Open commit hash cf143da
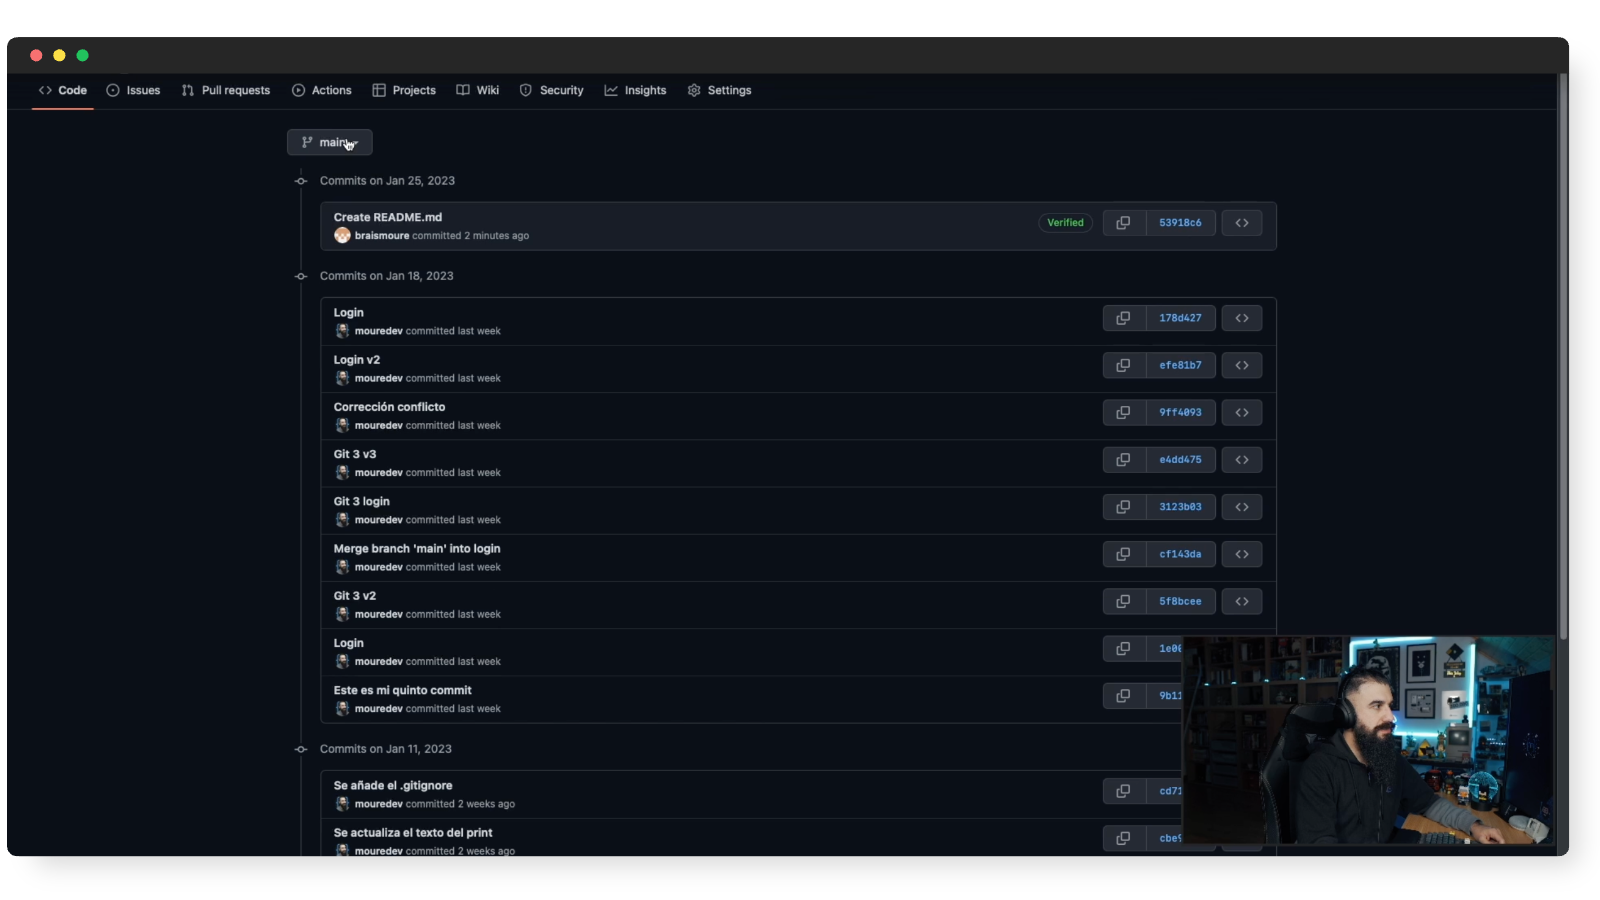This screenshot has width=1600, height=900. [1180, 554]
